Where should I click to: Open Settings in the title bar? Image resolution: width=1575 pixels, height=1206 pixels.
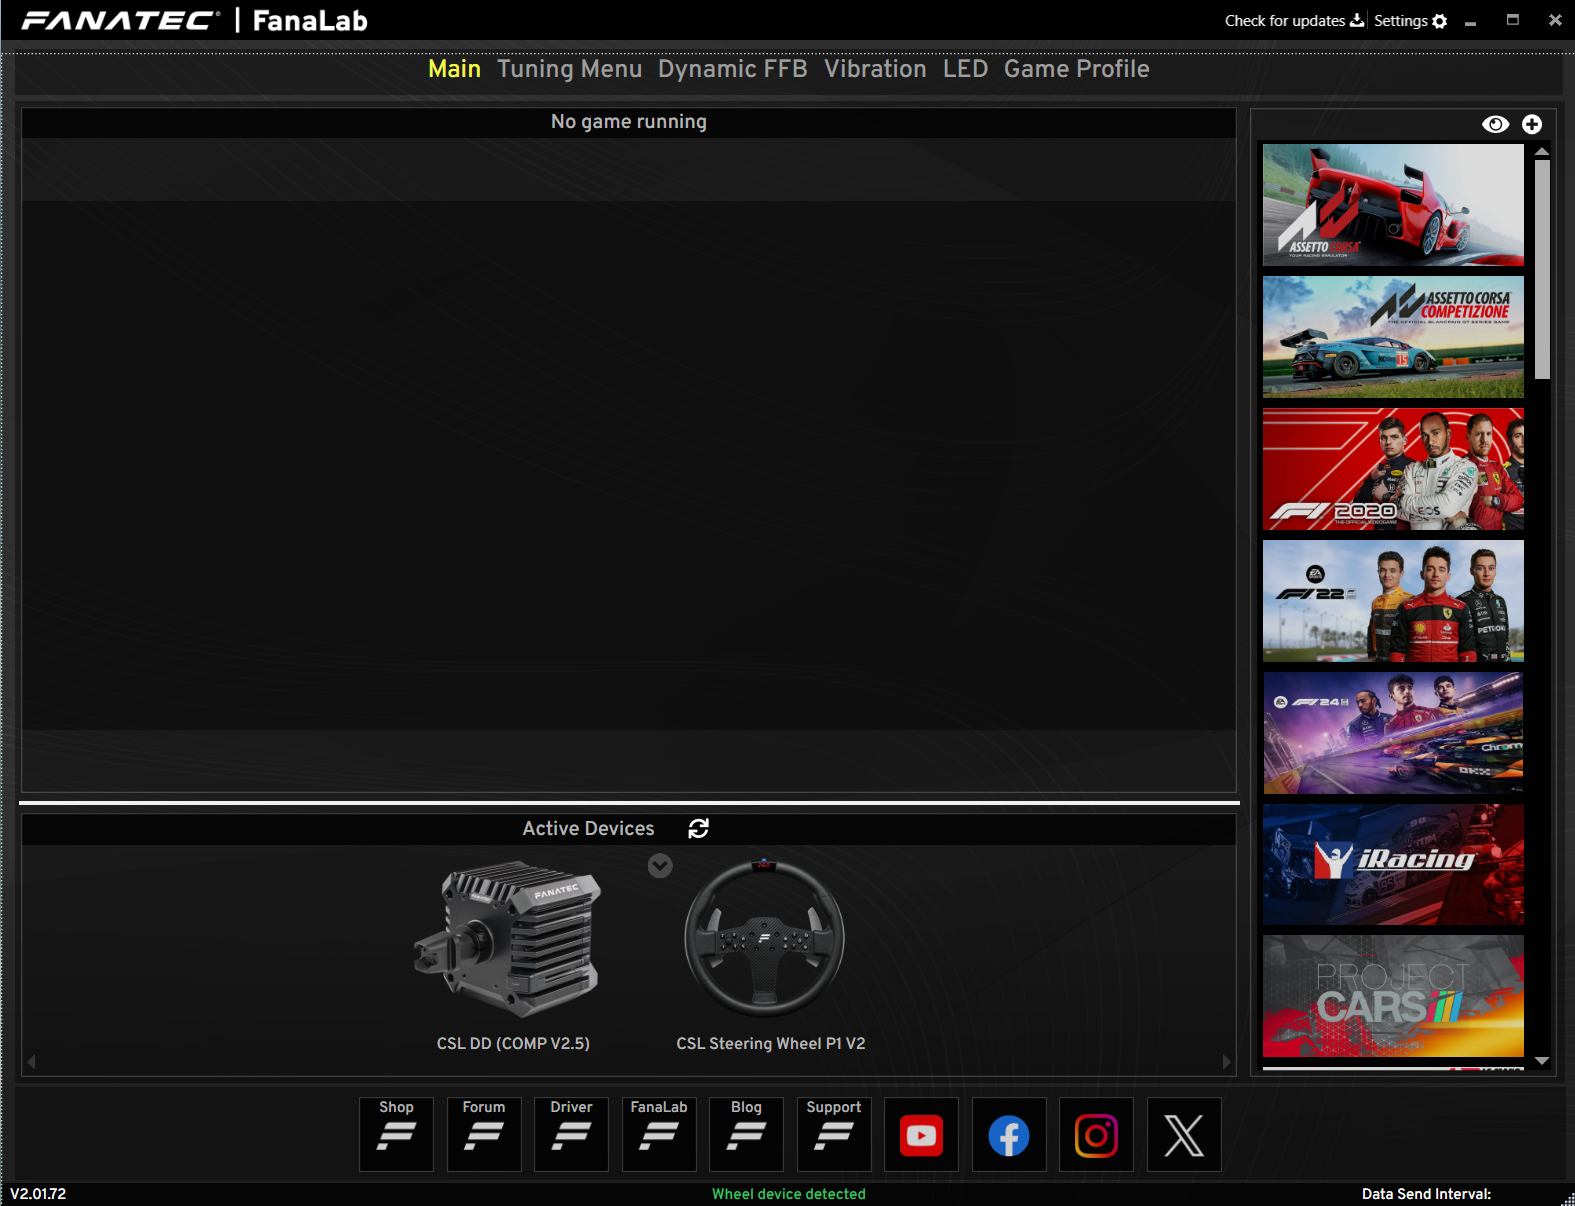tap(1410, 21)
